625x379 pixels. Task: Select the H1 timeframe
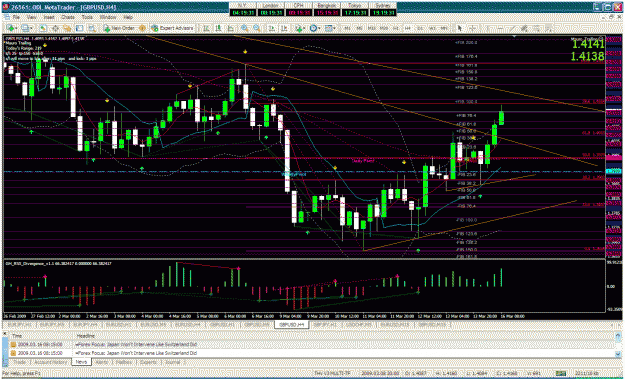tap(395, 28)
